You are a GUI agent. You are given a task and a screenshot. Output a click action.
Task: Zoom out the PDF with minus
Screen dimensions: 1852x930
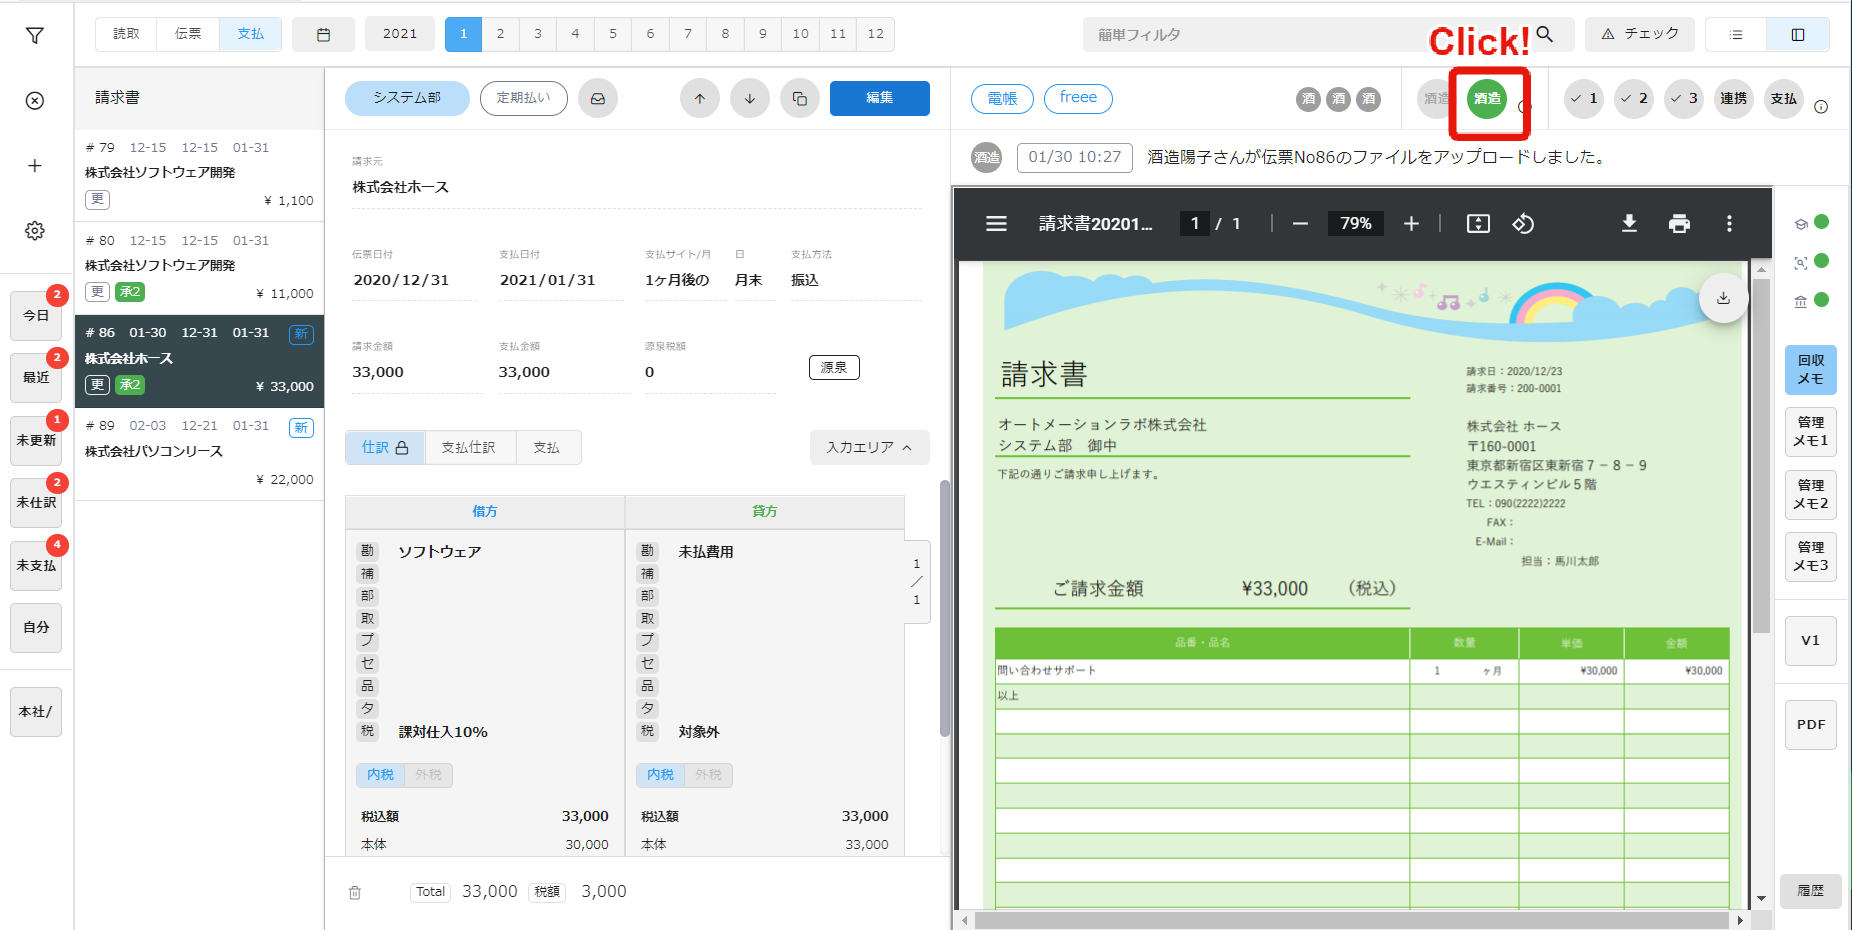(x=1300, y=224)
